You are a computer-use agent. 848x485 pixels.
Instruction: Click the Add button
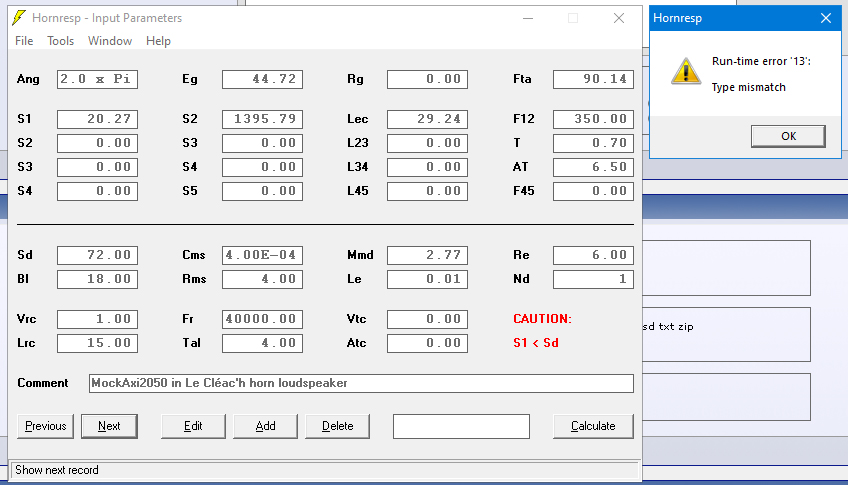[265, 426]
